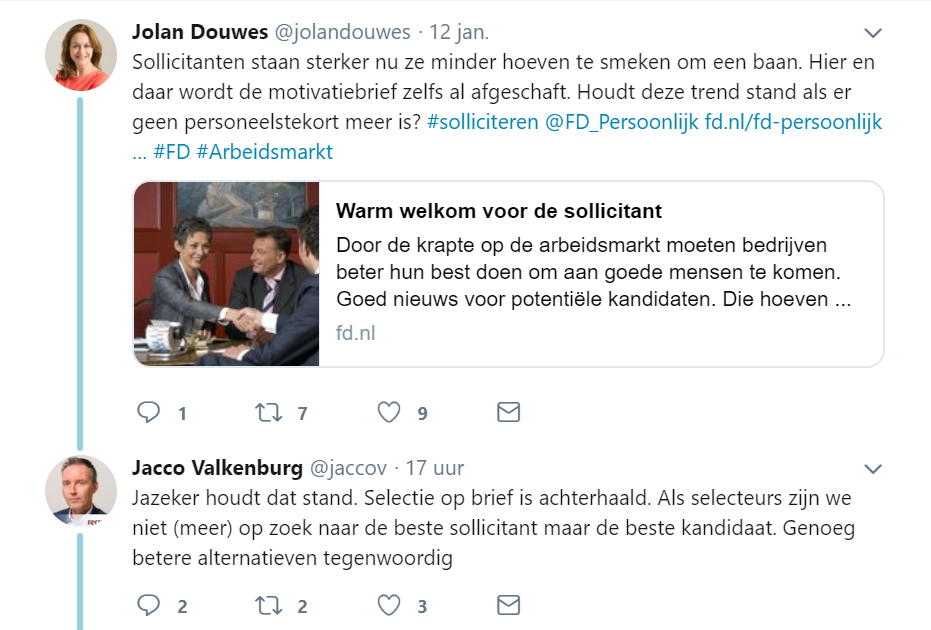Click the #FD hashtag
The height and width of the screenshot is (630, 931).
coord(171,152)
